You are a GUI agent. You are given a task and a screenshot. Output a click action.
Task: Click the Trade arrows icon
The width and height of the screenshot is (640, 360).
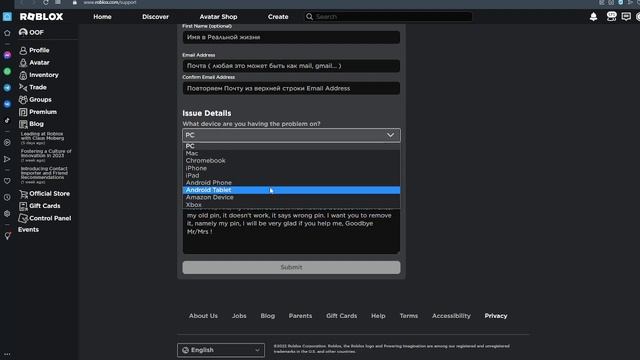(23, 87)
